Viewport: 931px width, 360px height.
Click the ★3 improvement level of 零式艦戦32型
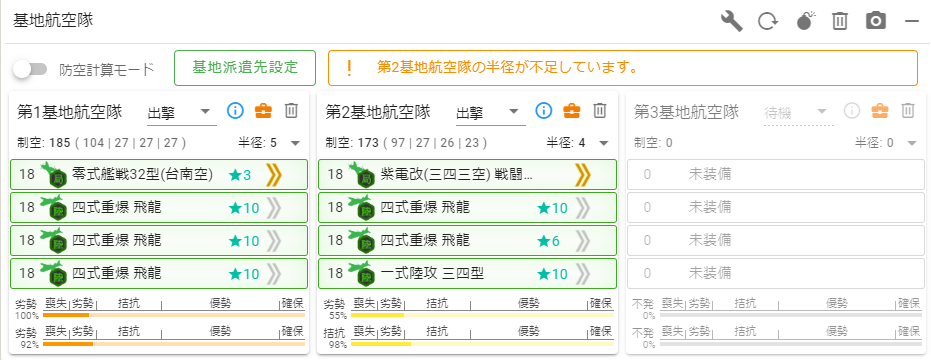240,175
